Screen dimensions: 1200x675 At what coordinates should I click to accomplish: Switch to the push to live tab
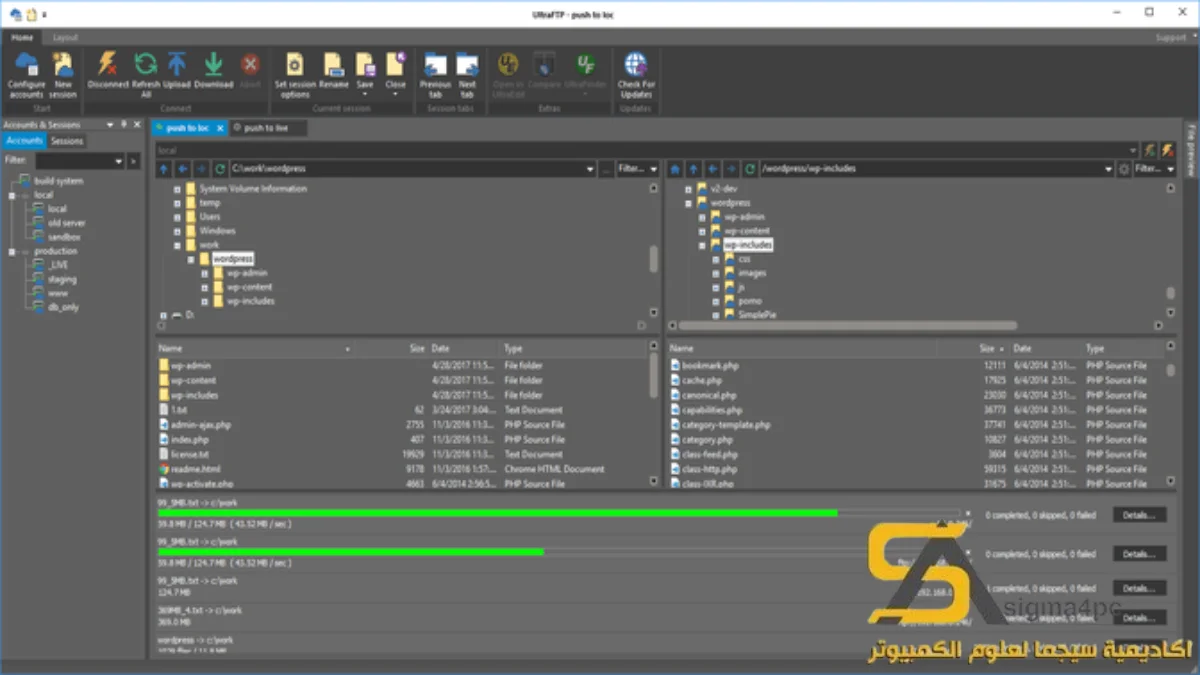point(265,128)
